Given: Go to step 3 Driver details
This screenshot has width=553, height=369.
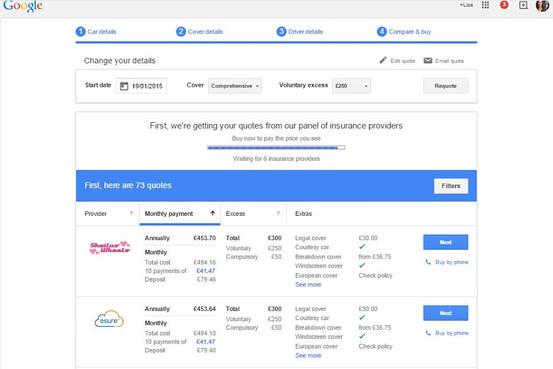Looking at the screenshot, I should click(x=299, y=32).
